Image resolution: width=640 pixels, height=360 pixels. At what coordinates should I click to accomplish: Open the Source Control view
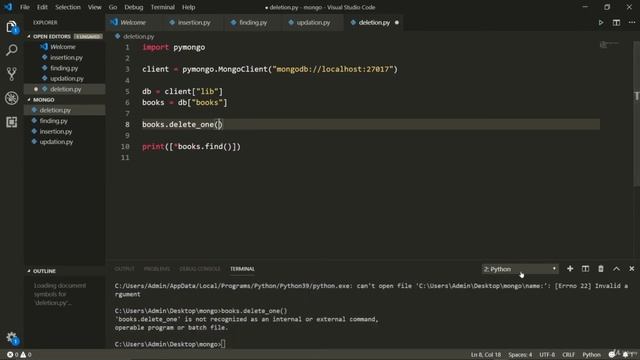coord(11,74)
